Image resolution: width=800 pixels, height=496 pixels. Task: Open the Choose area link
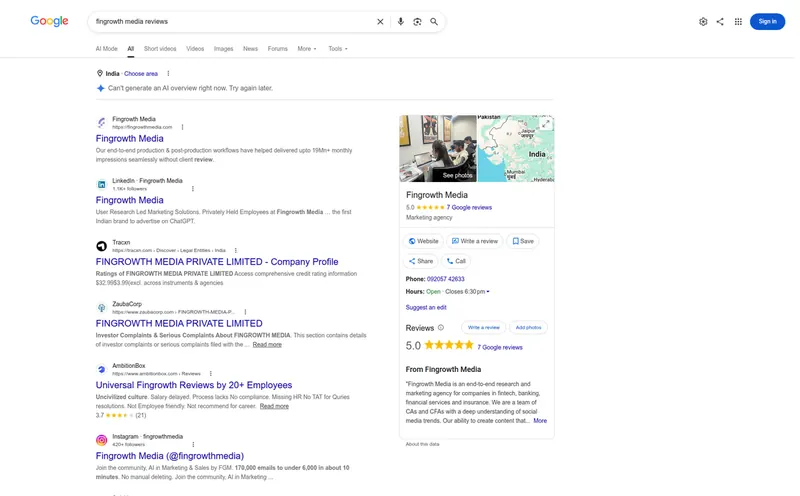[141, 73]
